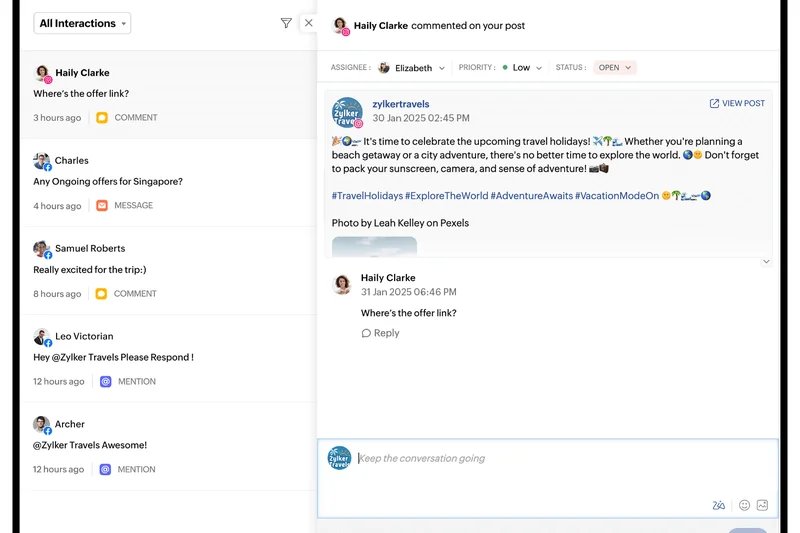Expand the post with the chevron below it
Viewport: 800px width, 533px height.
click(766, 262)
